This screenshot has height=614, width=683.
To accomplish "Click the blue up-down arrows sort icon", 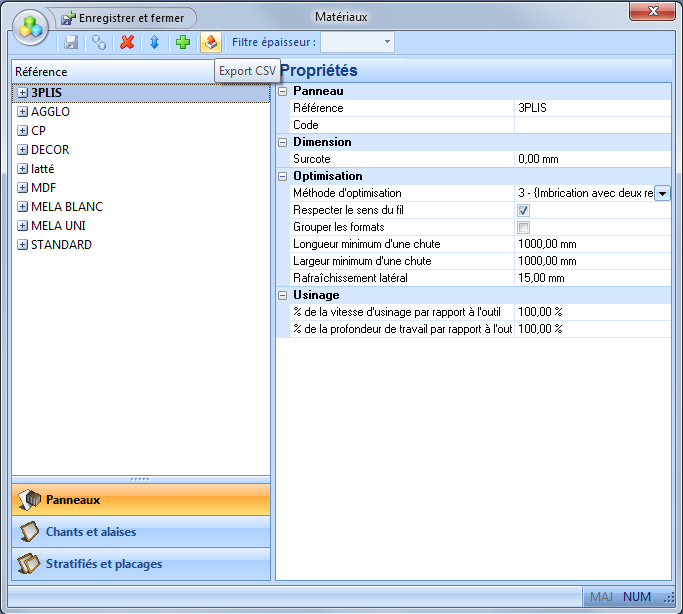I will click(x=154, y=42).
